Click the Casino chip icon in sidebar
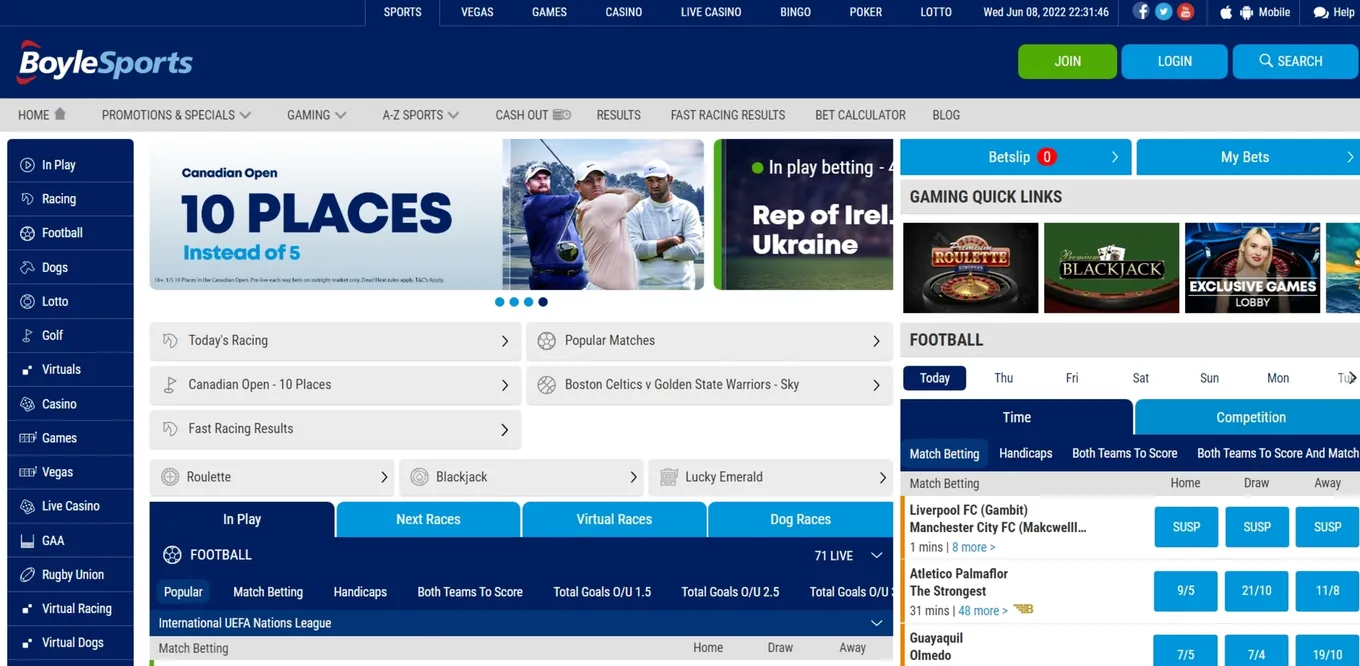Screen dimensions: 1360x666 [27, 404]
